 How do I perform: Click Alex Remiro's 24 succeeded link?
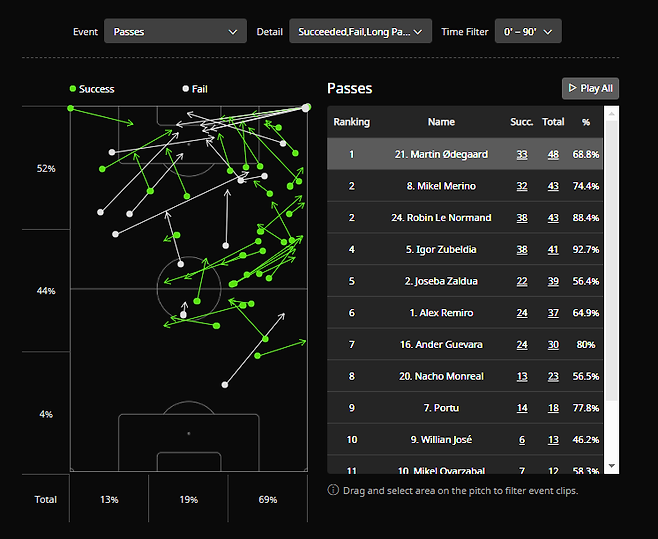pos(521,313)
